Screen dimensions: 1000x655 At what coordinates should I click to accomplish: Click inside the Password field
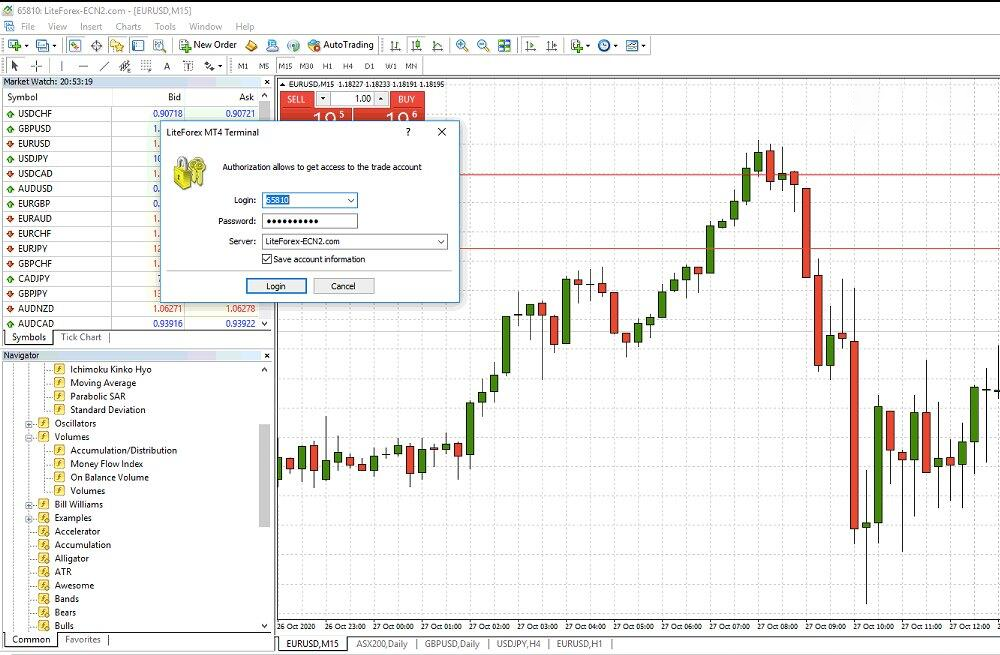coord(310,220)
